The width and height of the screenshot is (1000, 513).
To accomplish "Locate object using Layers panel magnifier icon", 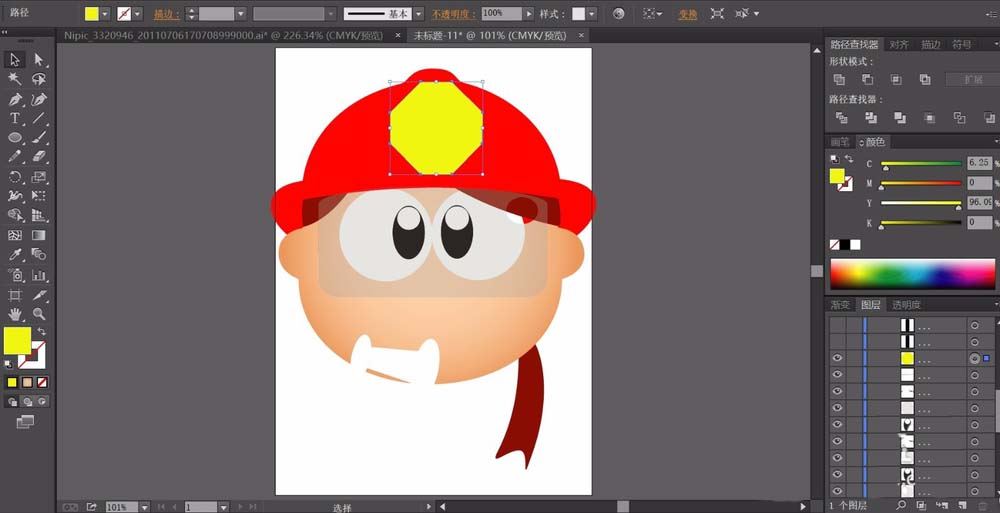I will tap(901, 505).
